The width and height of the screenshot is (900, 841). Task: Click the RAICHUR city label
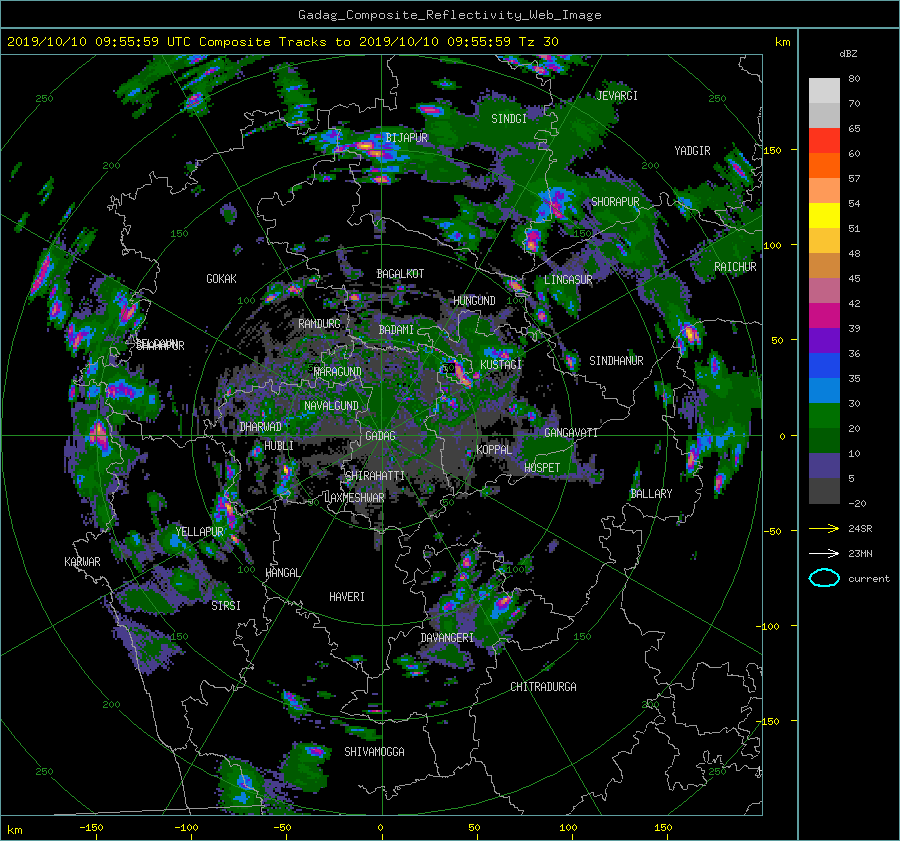point(735,267)
